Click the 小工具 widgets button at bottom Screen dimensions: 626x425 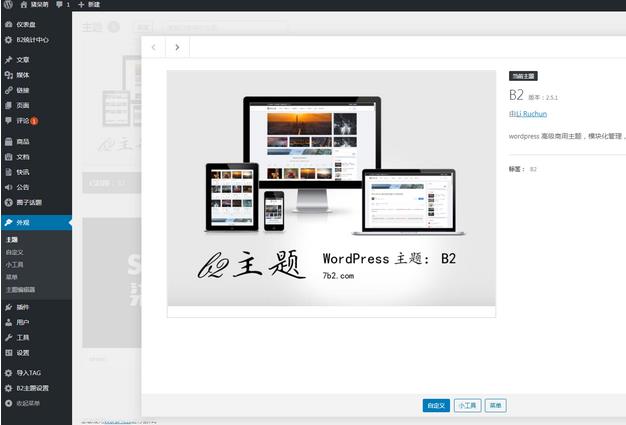[467, 405]
